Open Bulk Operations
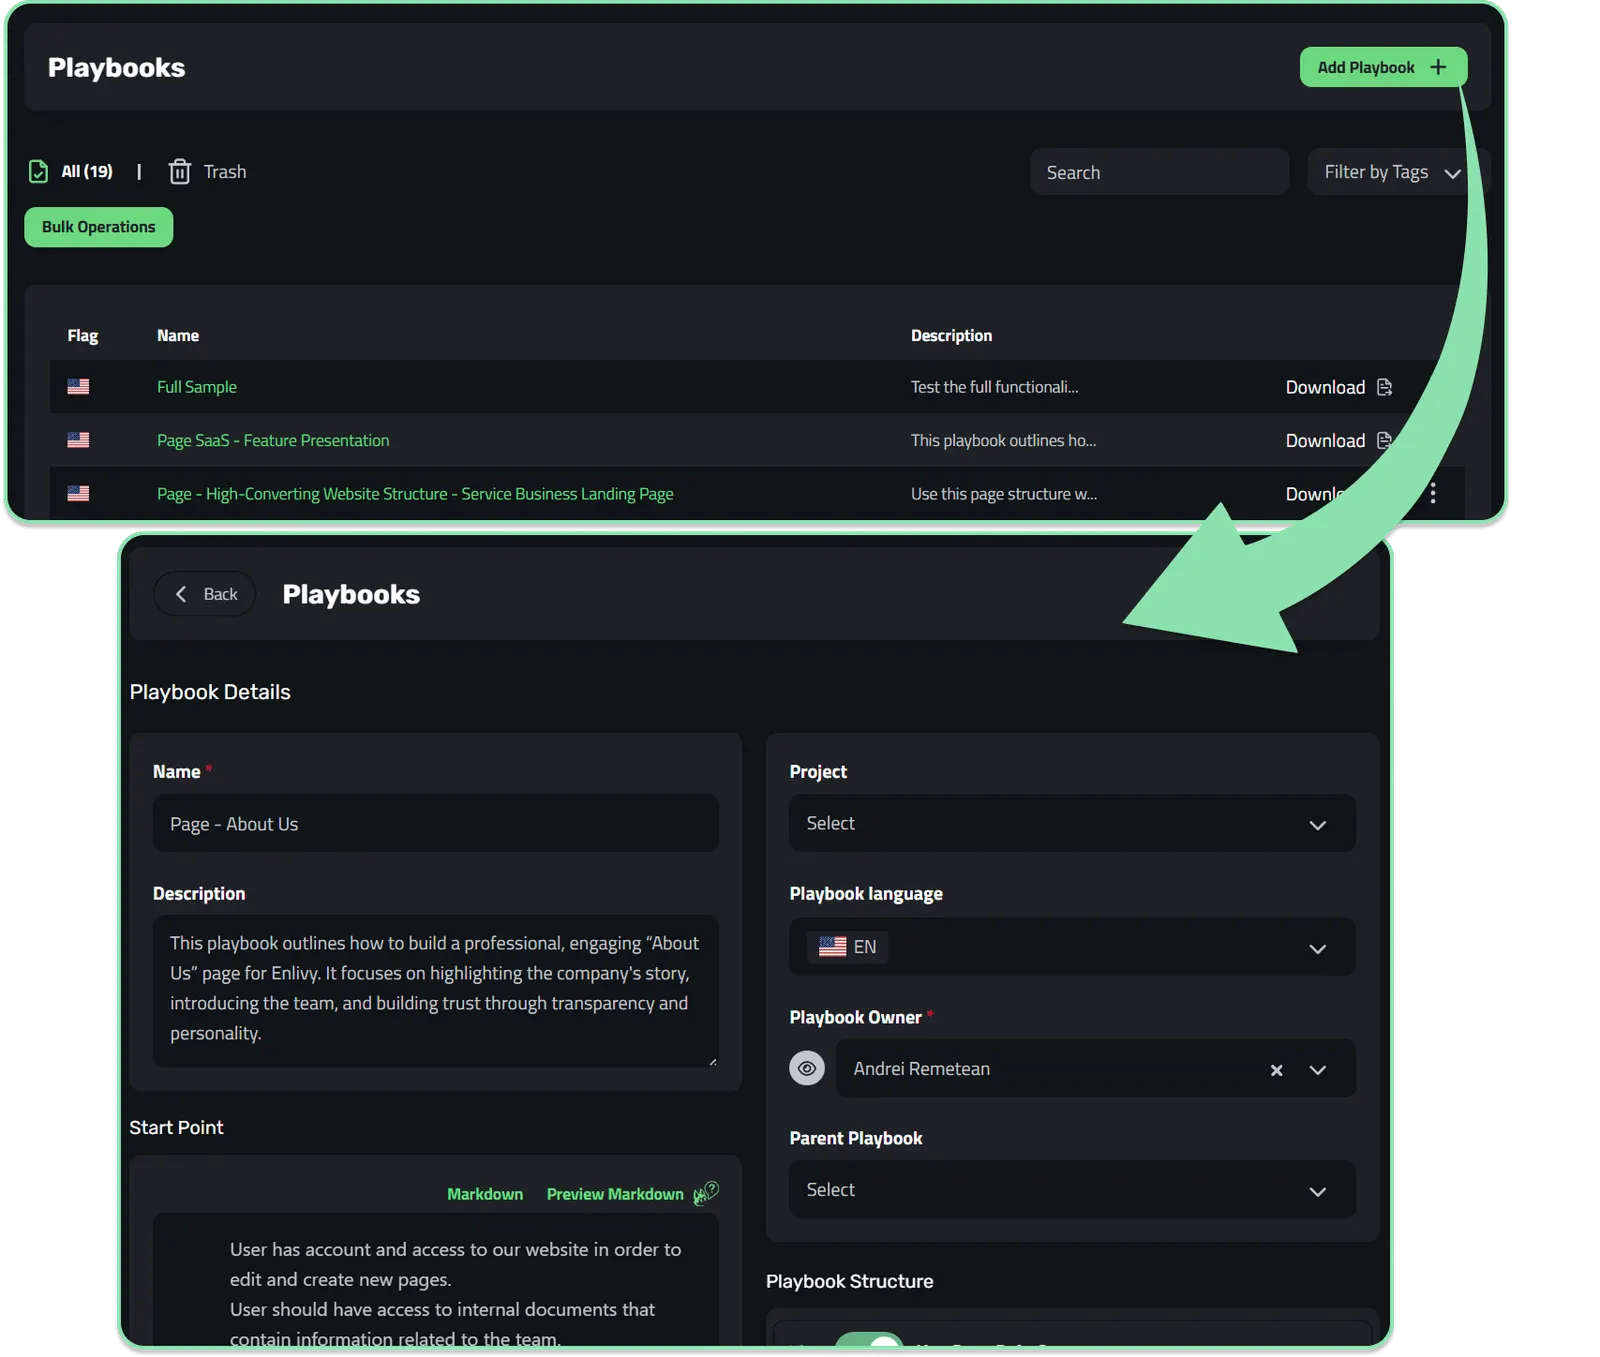The width and height of the screenshot is (1600, 1357). click(98, 227)
